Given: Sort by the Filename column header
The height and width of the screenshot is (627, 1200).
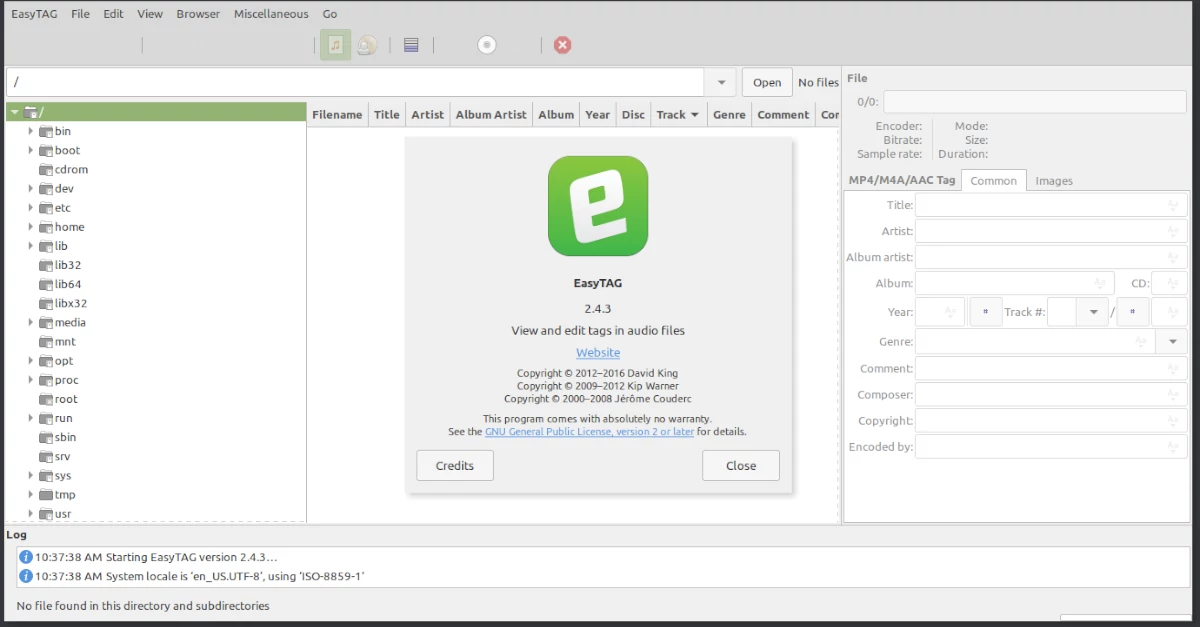Looking at the screenshot, I should 337,114.
